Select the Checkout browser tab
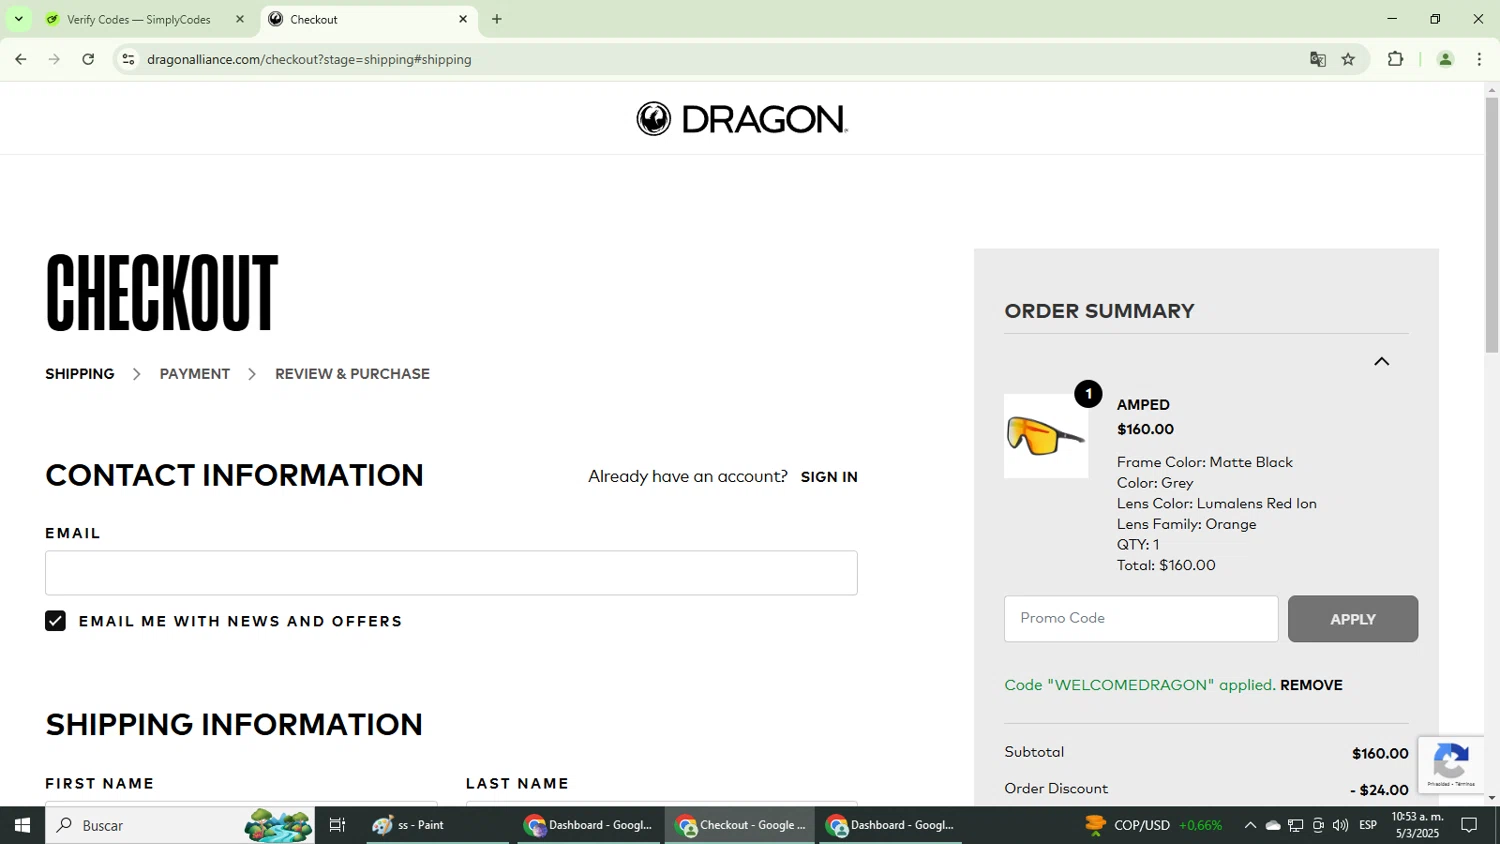This screenshot has width=1500, height=844. [368, 19]
